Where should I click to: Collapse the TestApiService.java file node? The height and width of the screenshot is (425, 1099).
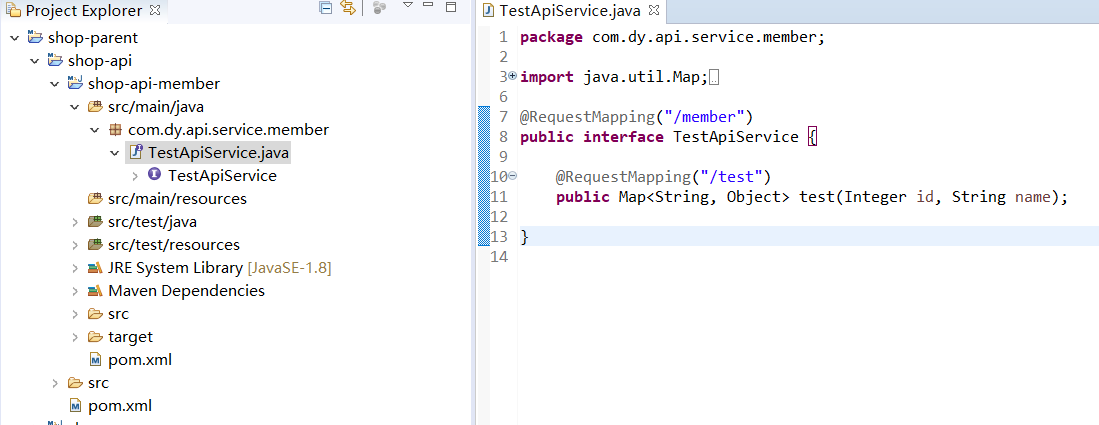115,153
